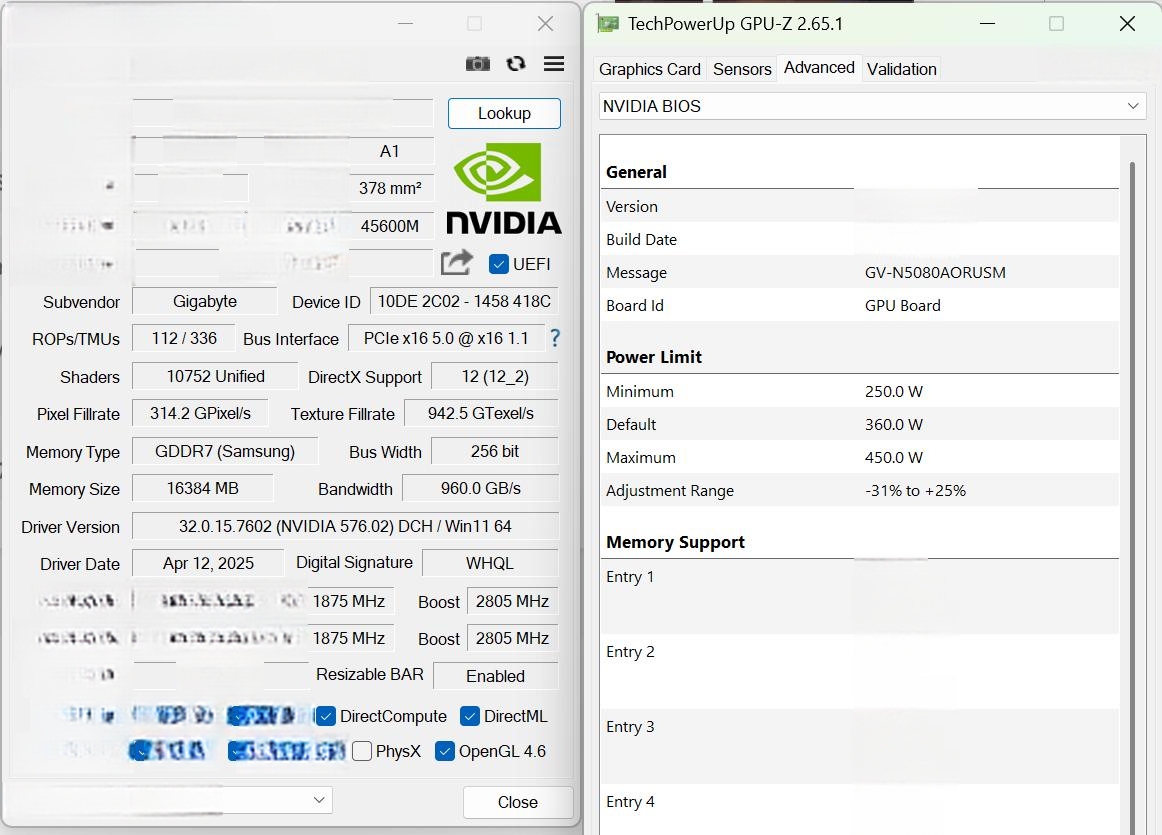Click the Resizable BAR Enabled value

pos(495,676)
